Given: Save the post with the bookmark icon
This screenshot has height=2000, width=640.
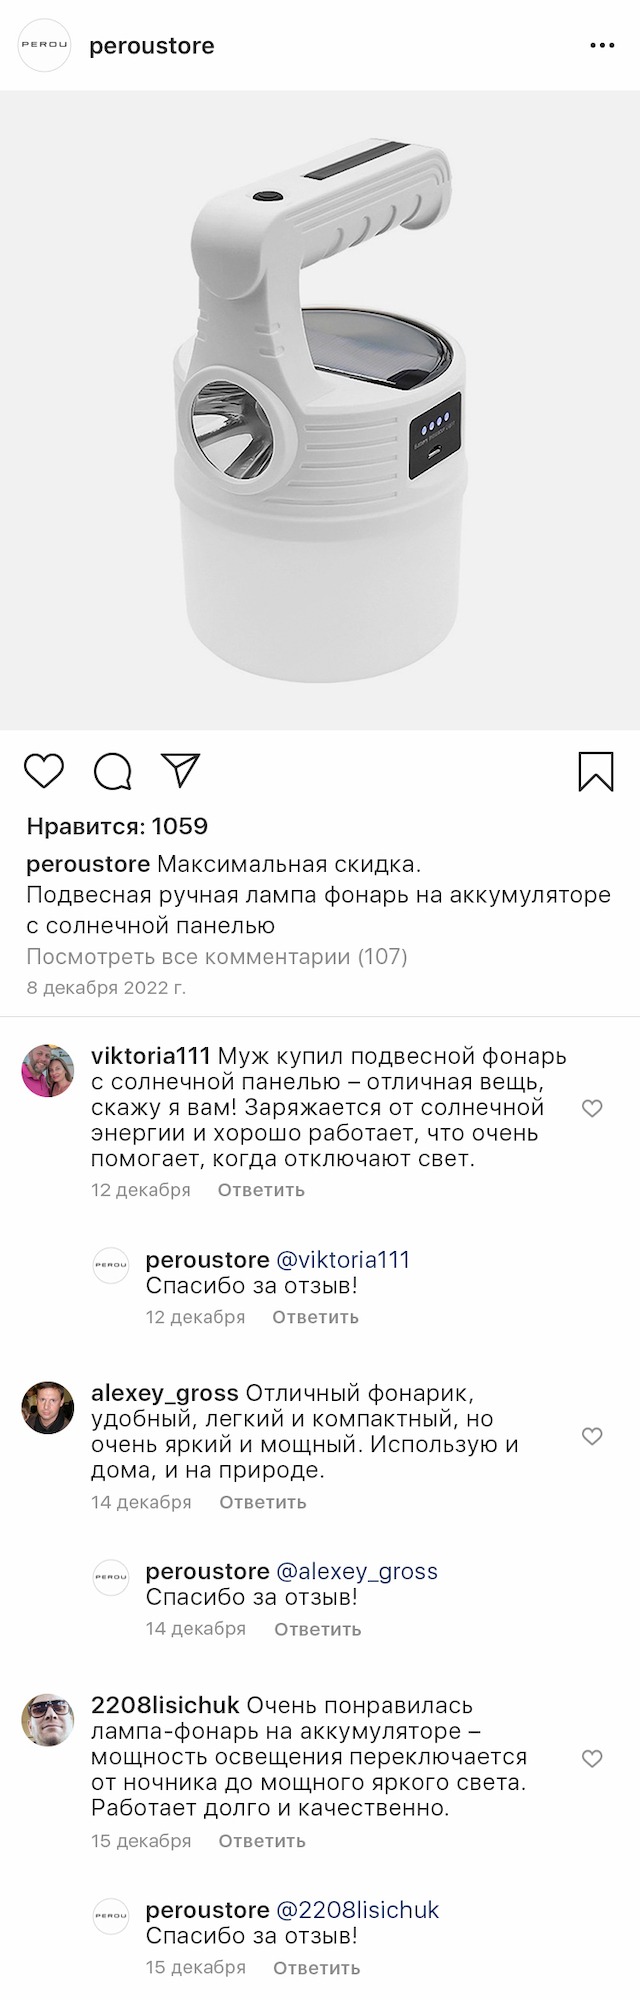Looking at the screenshot, I should (x=596, y=771).
